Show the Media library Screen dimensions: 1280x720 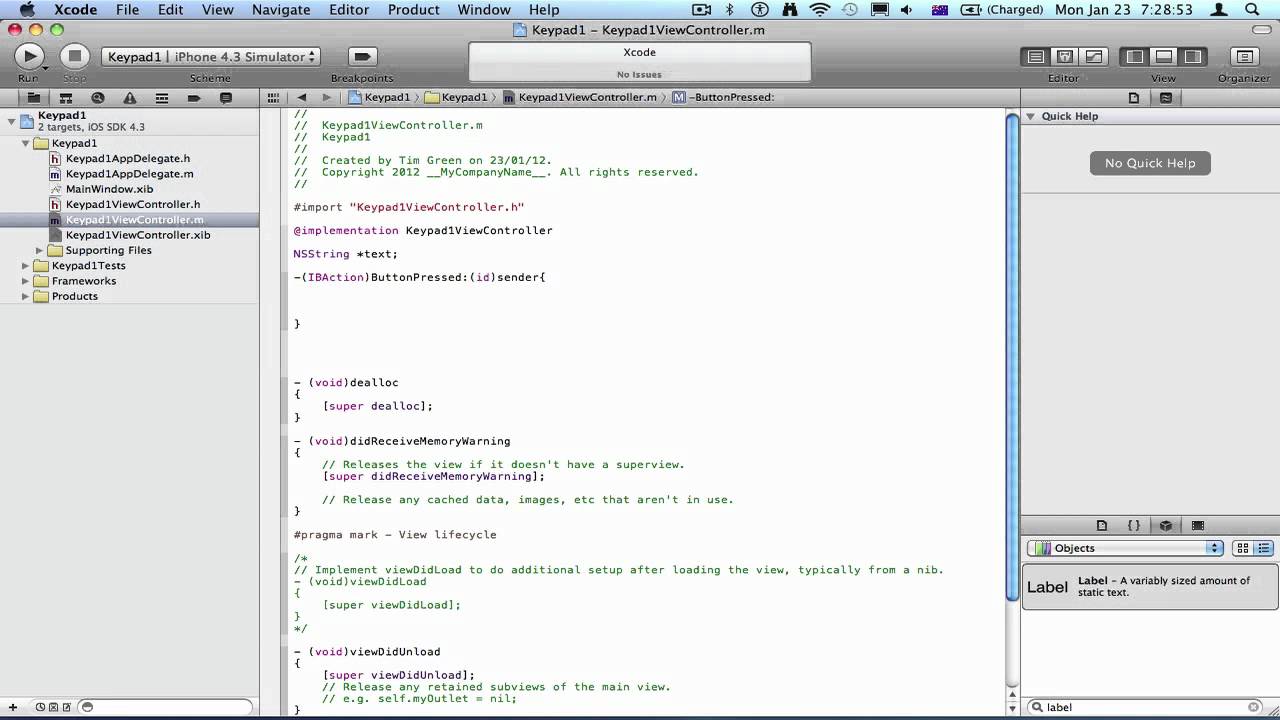tap(1198, 526)
